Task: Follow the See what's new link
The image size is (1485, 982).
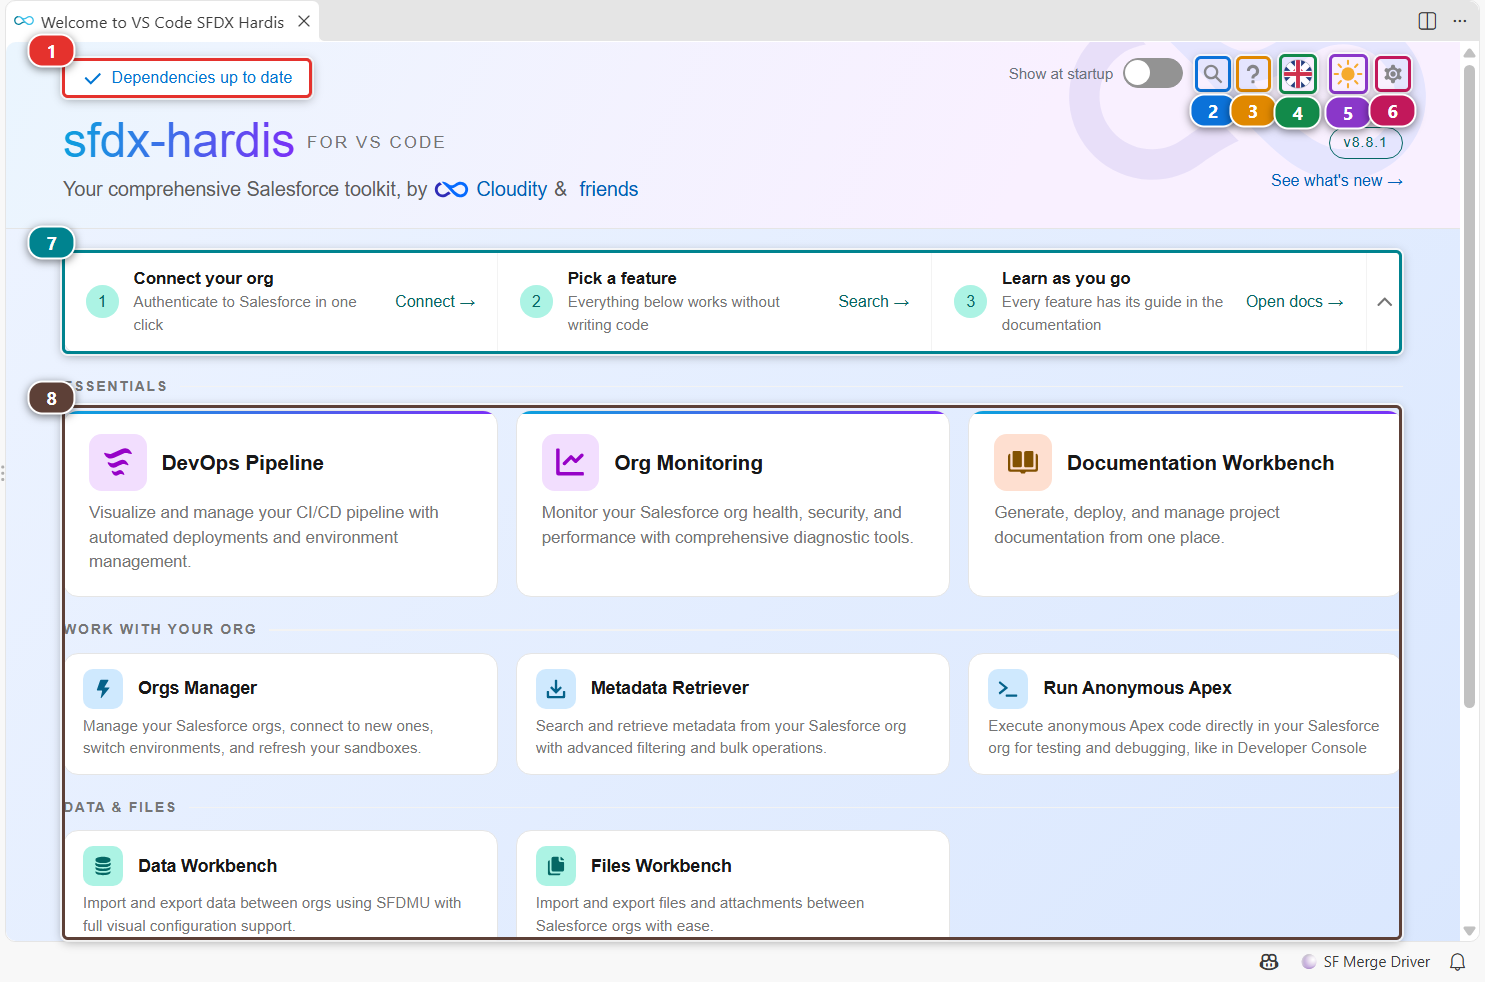Action: (x=1337, y=181)
